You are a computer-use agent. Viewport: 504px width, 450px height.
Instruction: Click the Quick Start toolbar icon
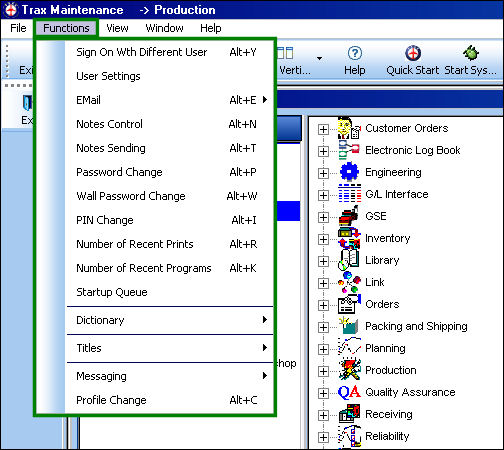point(413,53)
